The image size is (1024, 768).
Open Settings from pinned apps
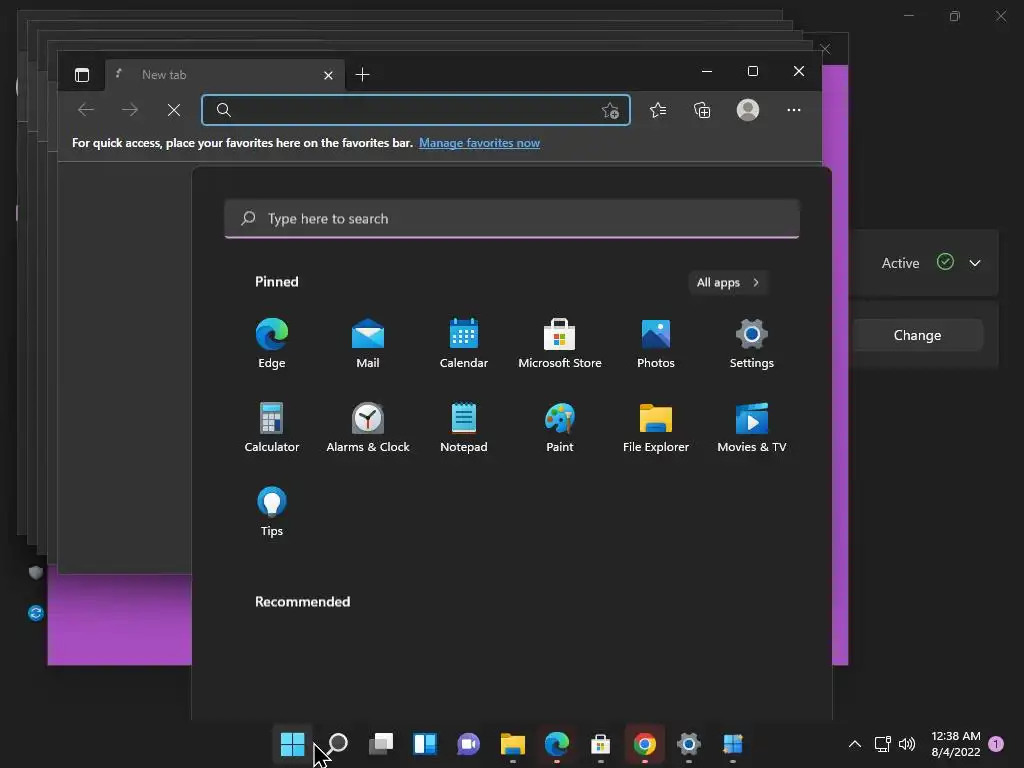point(752,344)
